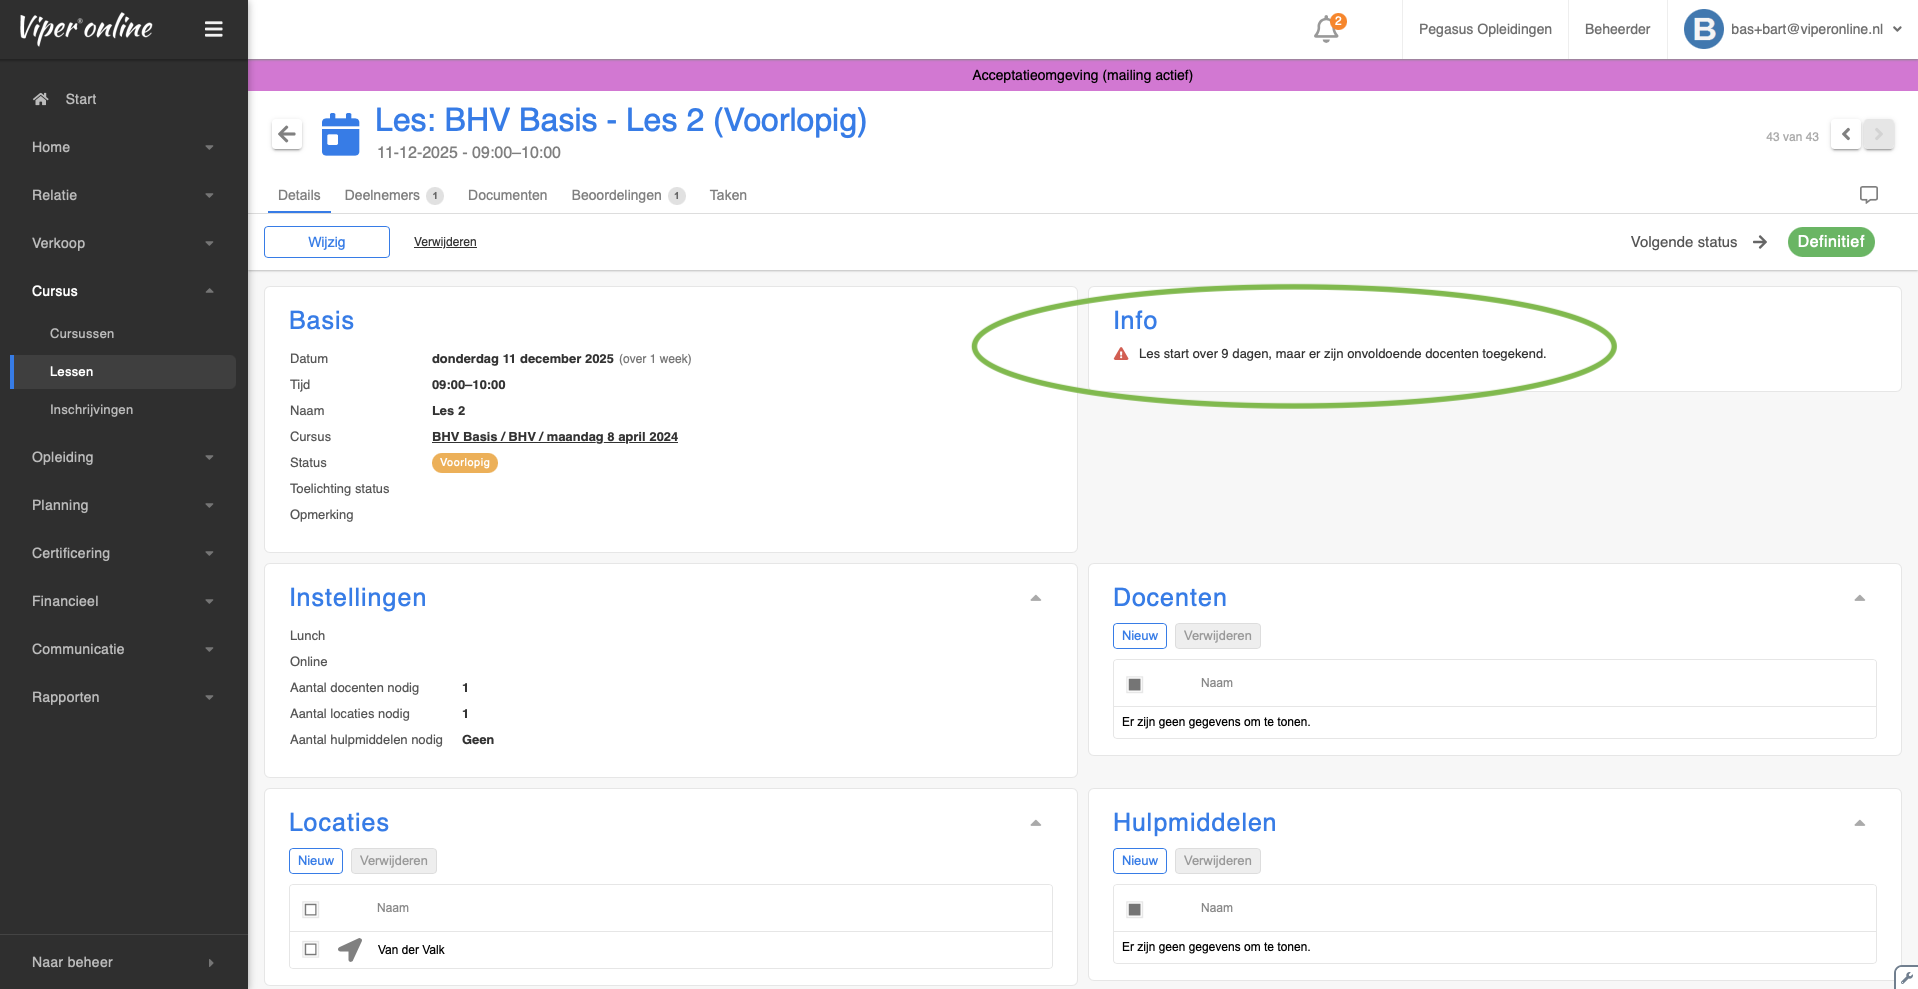Viewport: 1918px width, 989px height.
Task: Open the notifications bell
Action: (1324, 29)
